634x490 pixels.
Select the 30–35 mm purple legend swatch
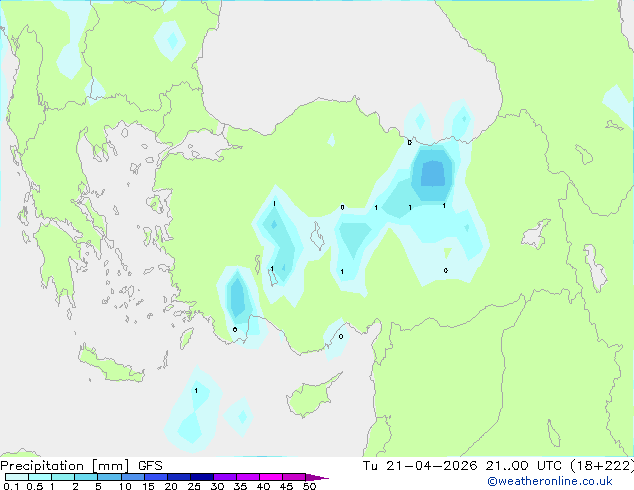coord(224,477)
